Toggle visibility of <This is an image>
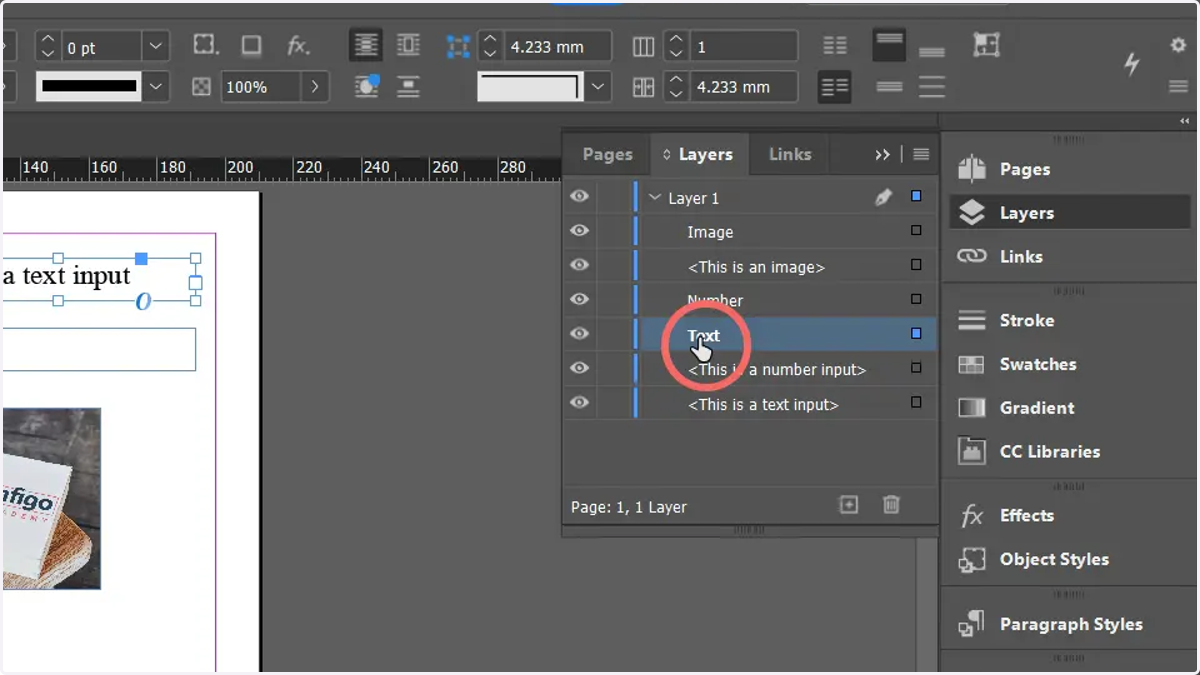This screenshot has width=1200, height=675. 579,265
